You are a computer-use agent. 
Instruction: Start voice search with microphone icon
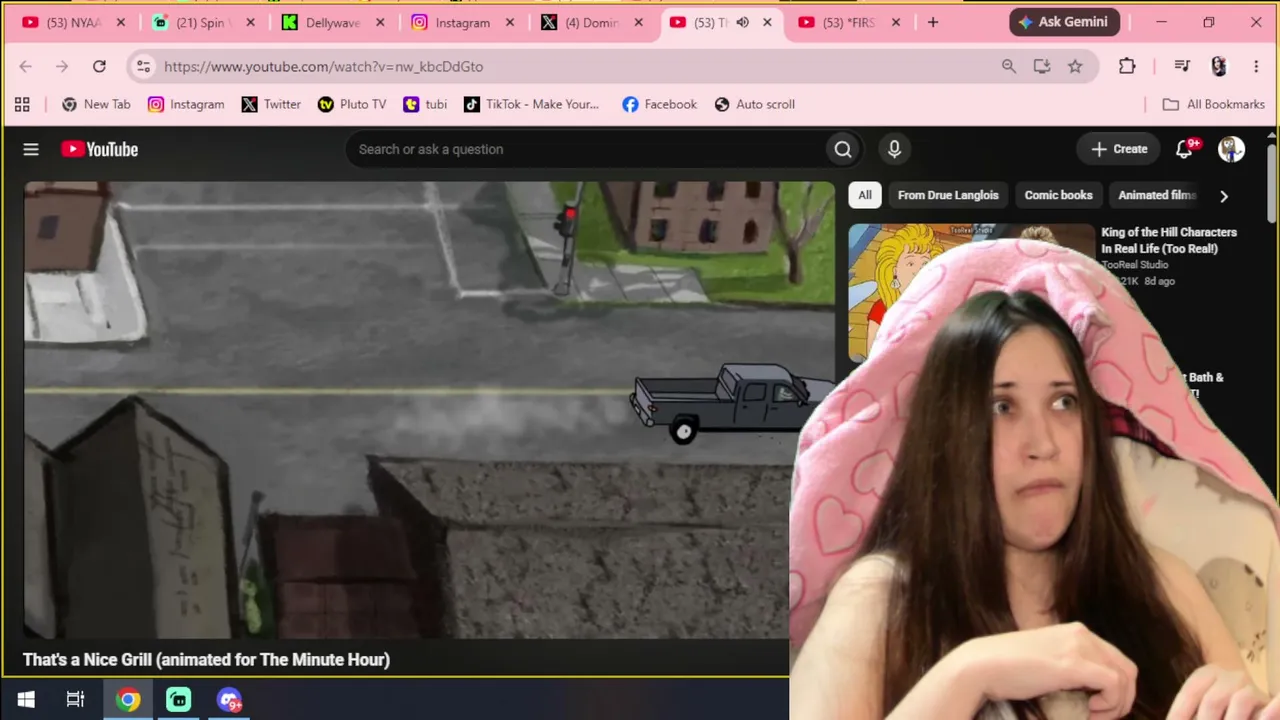coord(894,149)
